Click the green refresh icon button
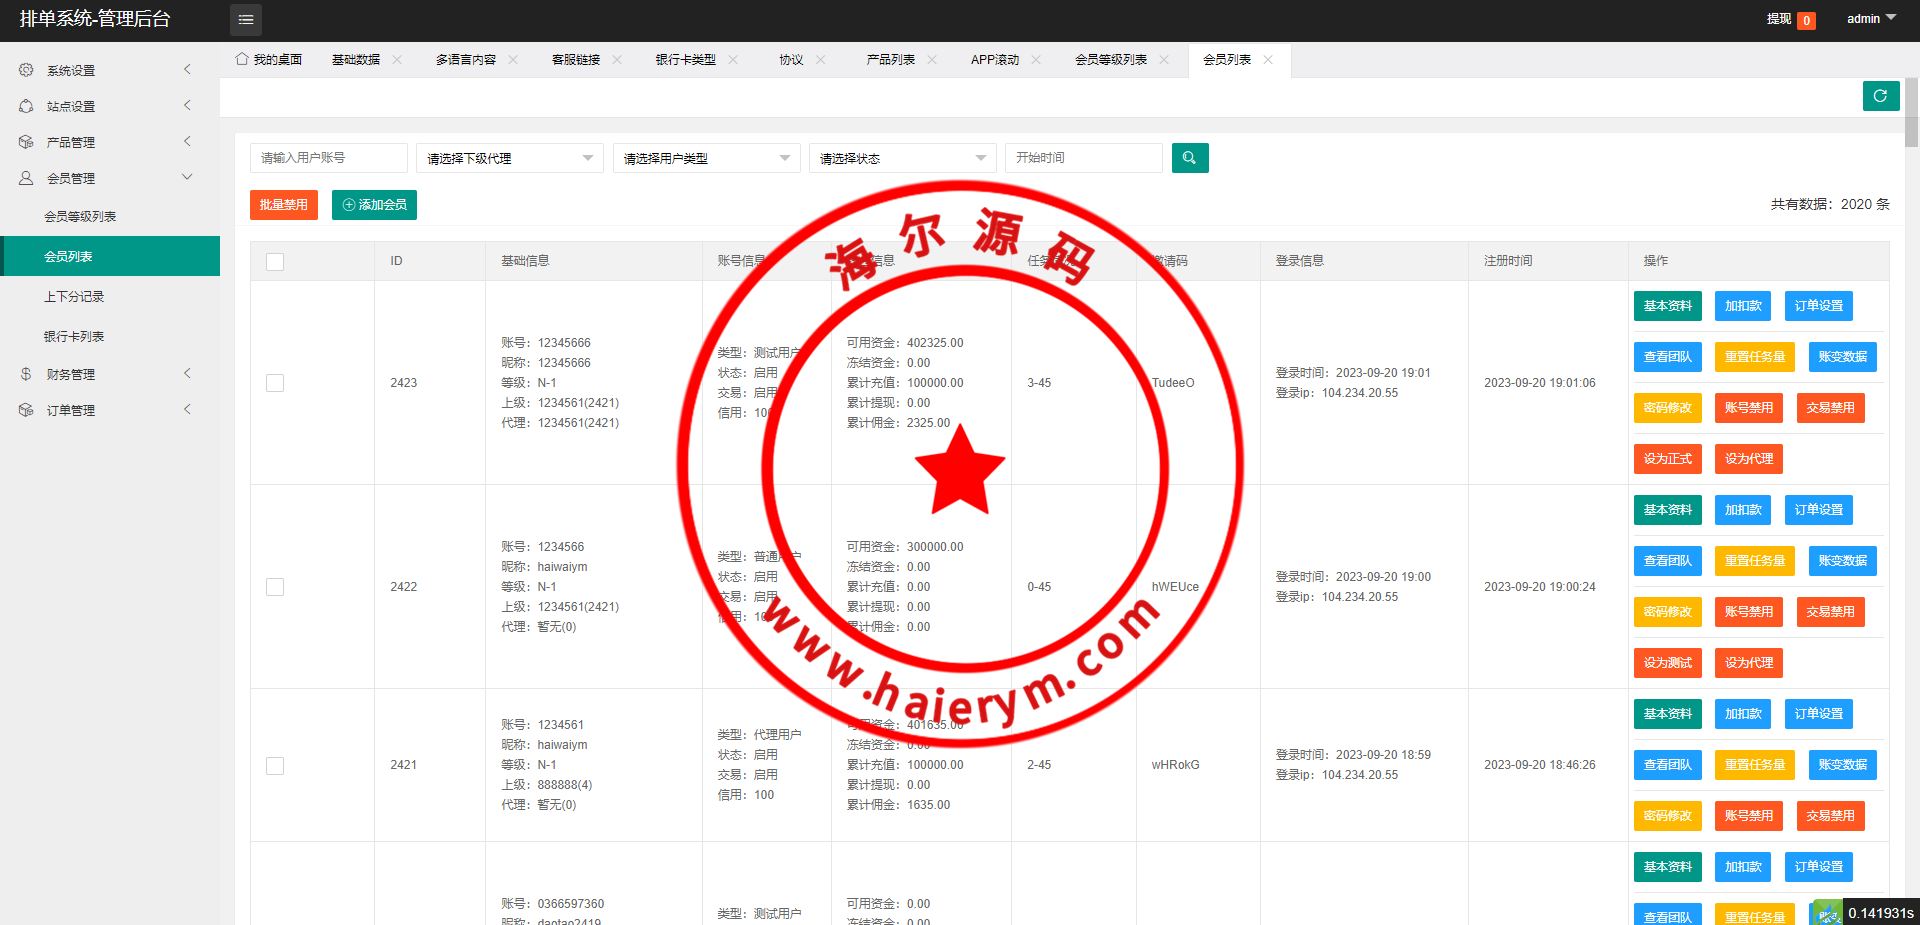Screen dimensions: 1920x925 point(1880,96)
